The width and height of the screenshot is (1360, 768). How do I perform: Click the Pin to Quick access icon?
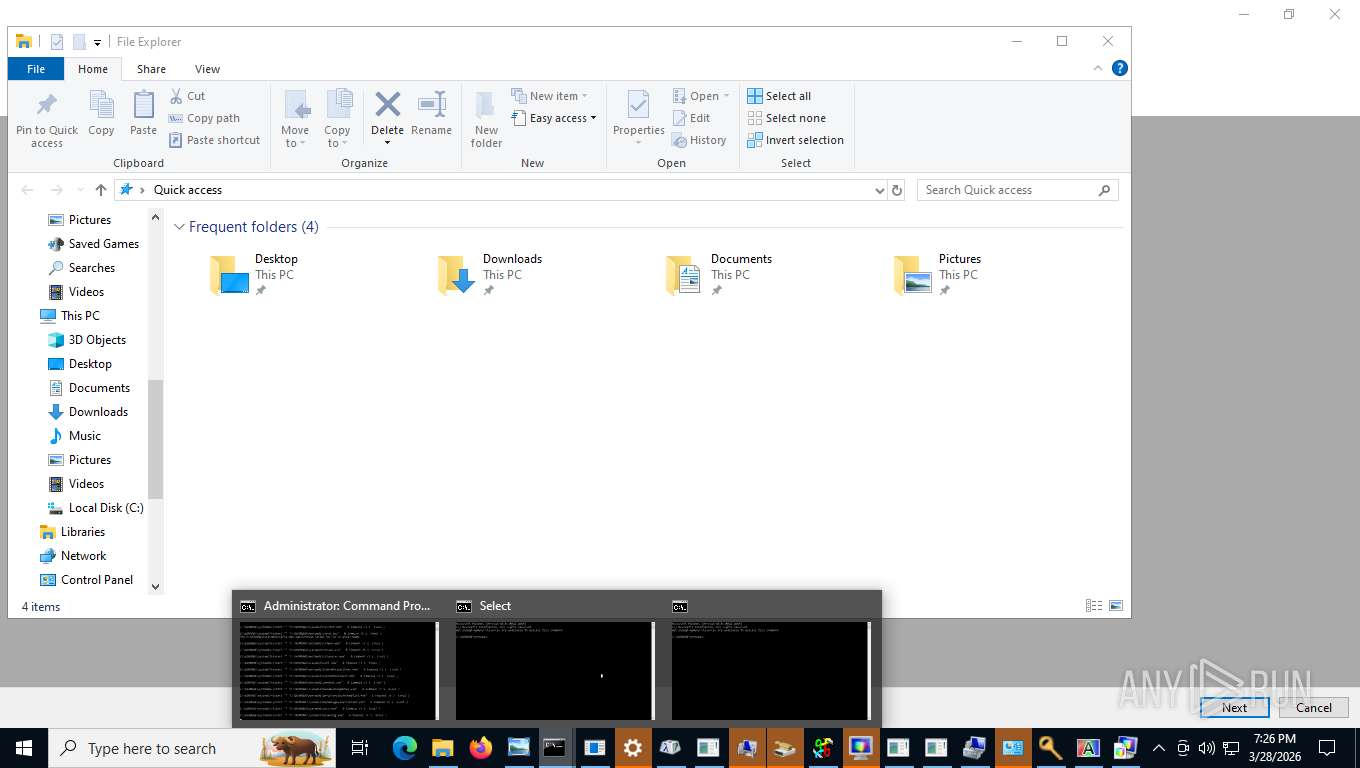click(x=46, y=105)
